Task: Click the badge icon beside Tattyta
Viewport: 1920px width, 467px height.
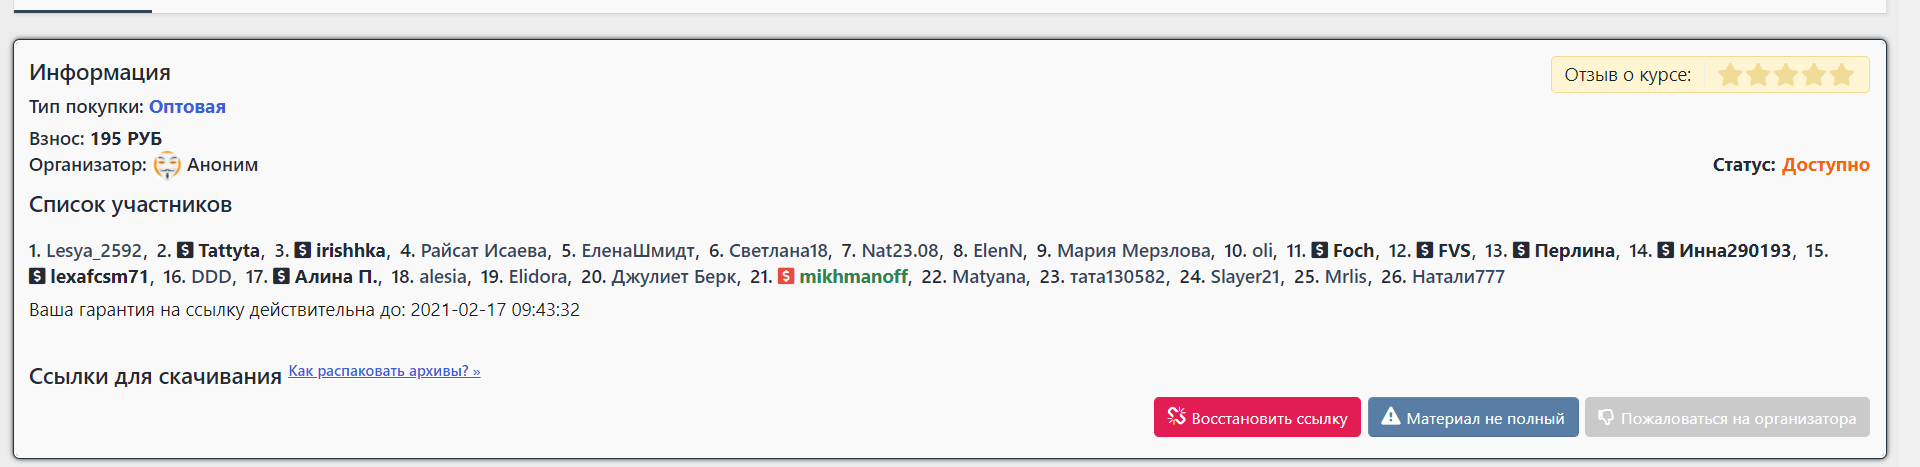Action: click(x=185, y=250)
